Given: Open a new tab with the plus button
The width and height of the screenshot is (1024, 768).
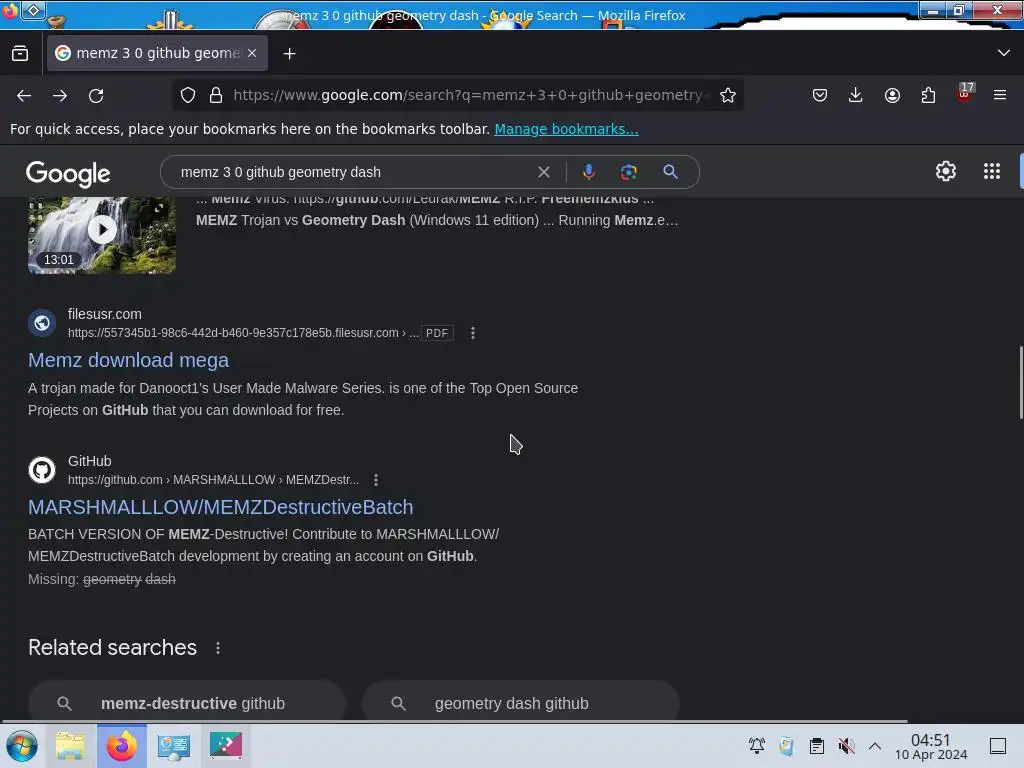Looking at the screenshot, I should pos(289,54).
